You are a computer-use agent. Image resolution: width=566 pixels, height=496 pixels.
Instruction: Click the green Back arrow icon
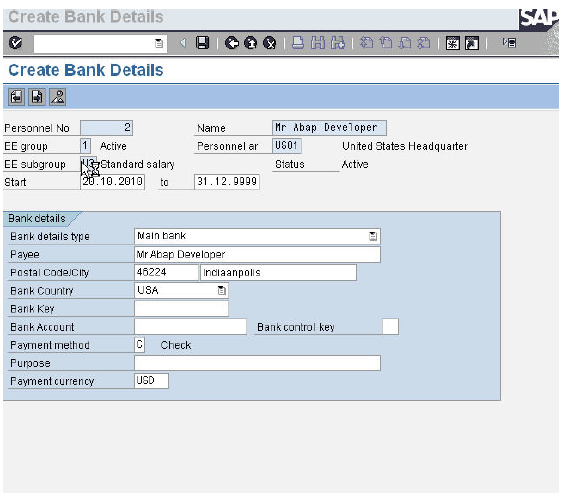pyautogui.click(x=232, y=43)
